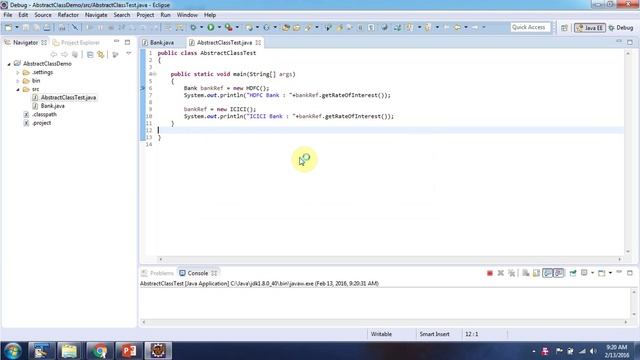Expand the .settings folder
This screenshot has height=360, width=640.
coord(18,73)
